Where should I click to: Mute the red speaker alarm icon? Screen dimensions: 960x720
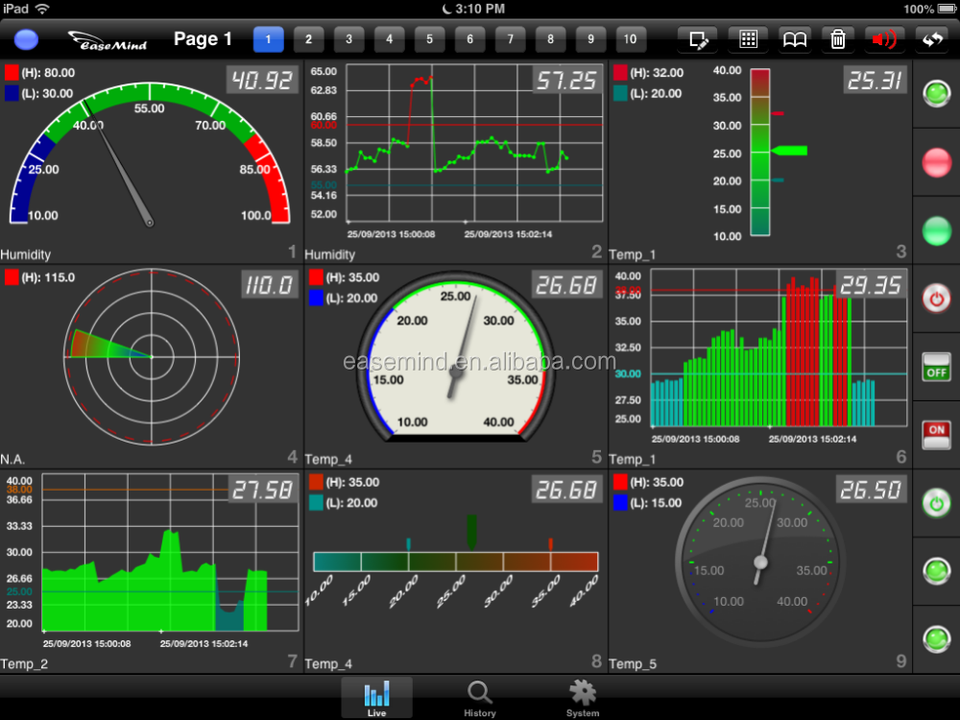coord(884,40)
